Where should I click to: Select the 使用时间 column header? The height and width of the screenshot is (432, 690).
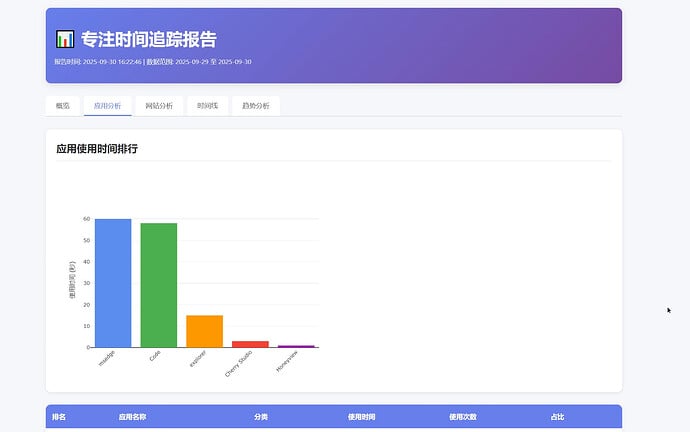click(361, 416)
